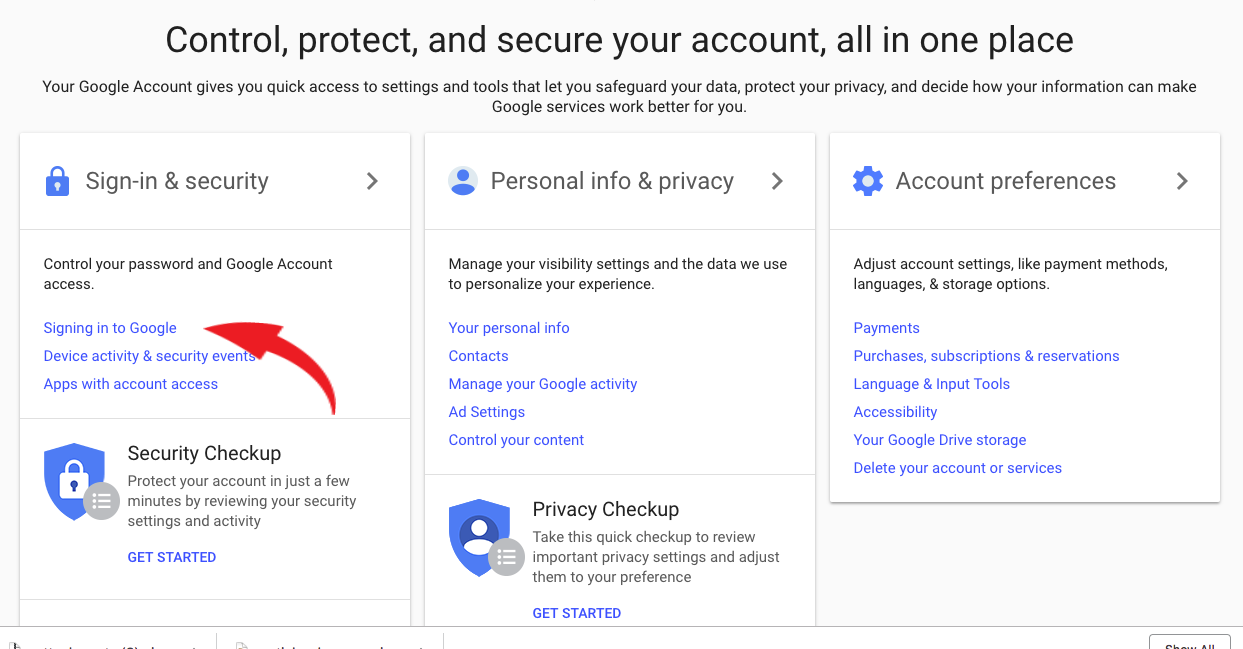Open Delete your account or services
1243x649 pixels.
coord(958,468)
